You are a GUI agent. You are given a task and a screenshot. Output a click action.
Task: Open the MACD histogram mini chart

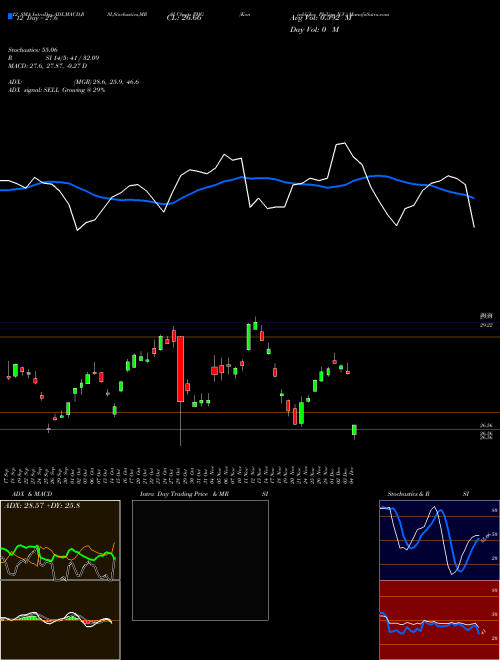[60, 620]
